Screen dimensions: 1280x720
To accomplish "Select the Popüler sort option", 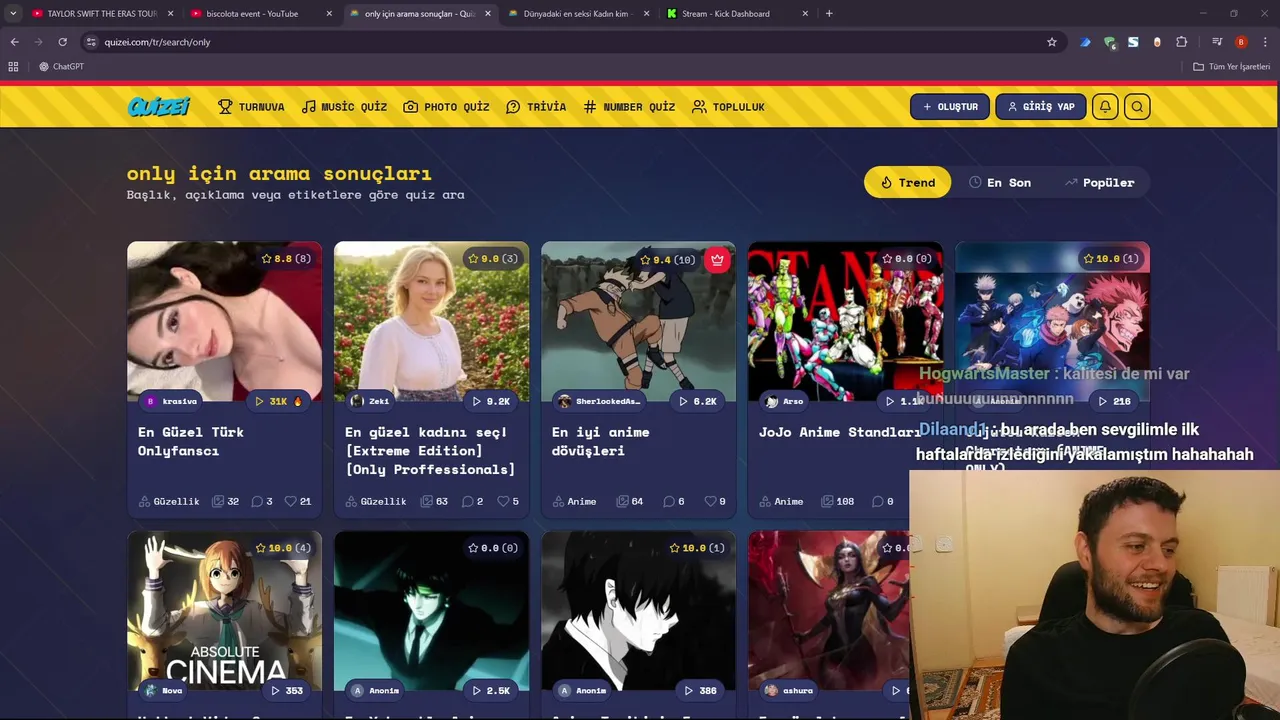I will point(1099,182).
